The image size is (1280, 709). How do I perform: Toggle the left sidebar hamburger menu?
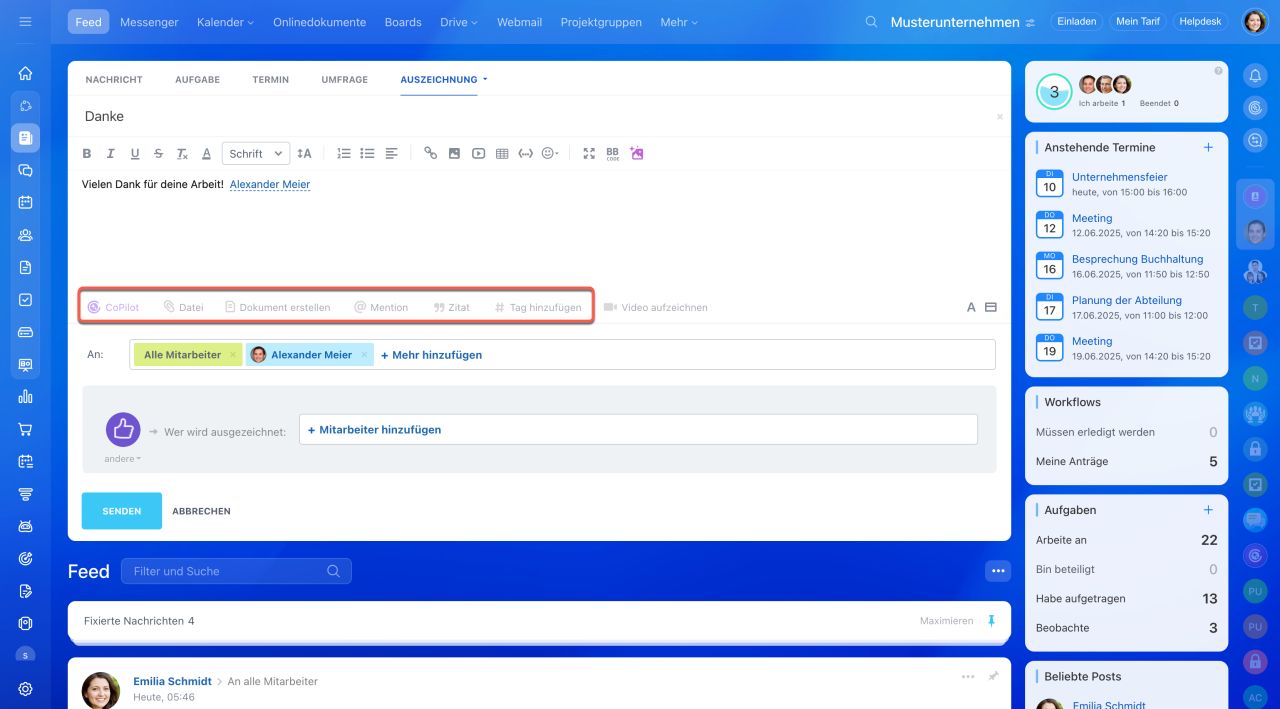click(x=25, y=22)
